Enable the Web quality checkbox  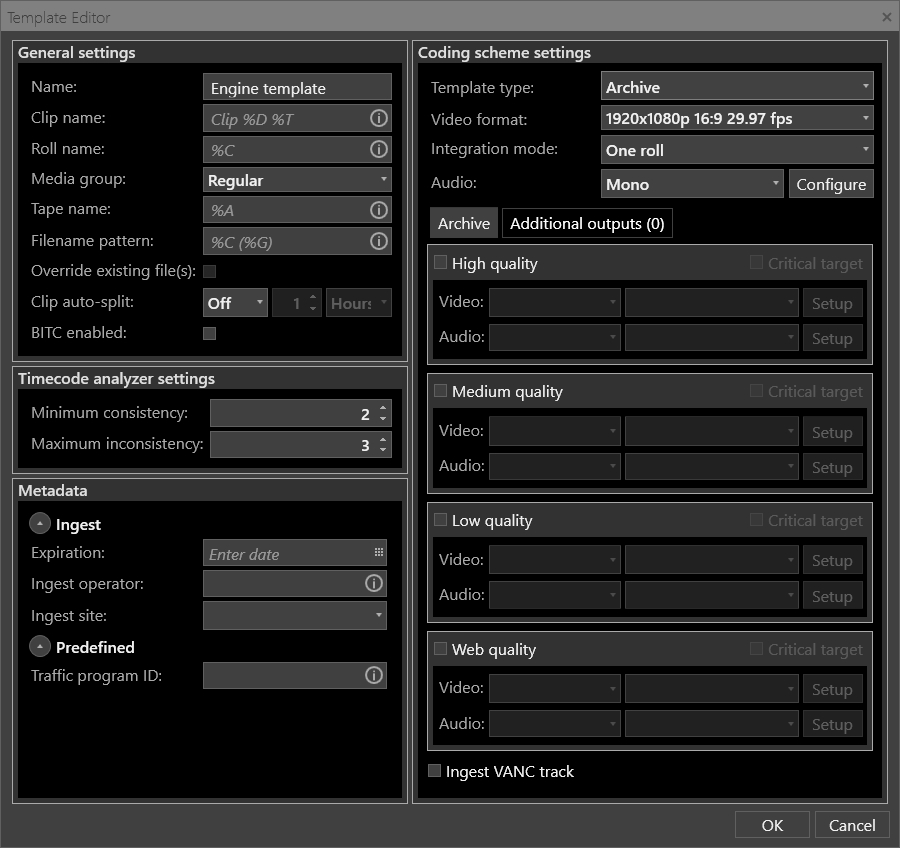pos(440,649)
